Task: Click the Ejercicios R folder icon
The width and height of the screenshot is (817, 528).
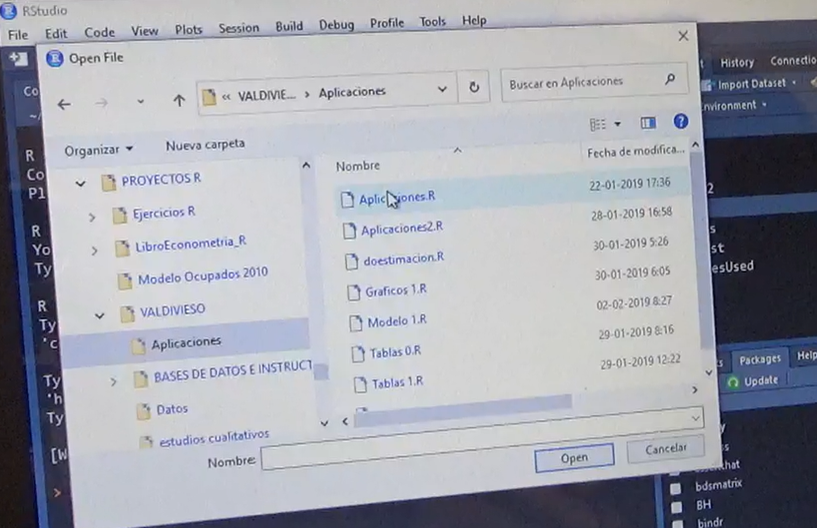Action: (x=119, y=215)
